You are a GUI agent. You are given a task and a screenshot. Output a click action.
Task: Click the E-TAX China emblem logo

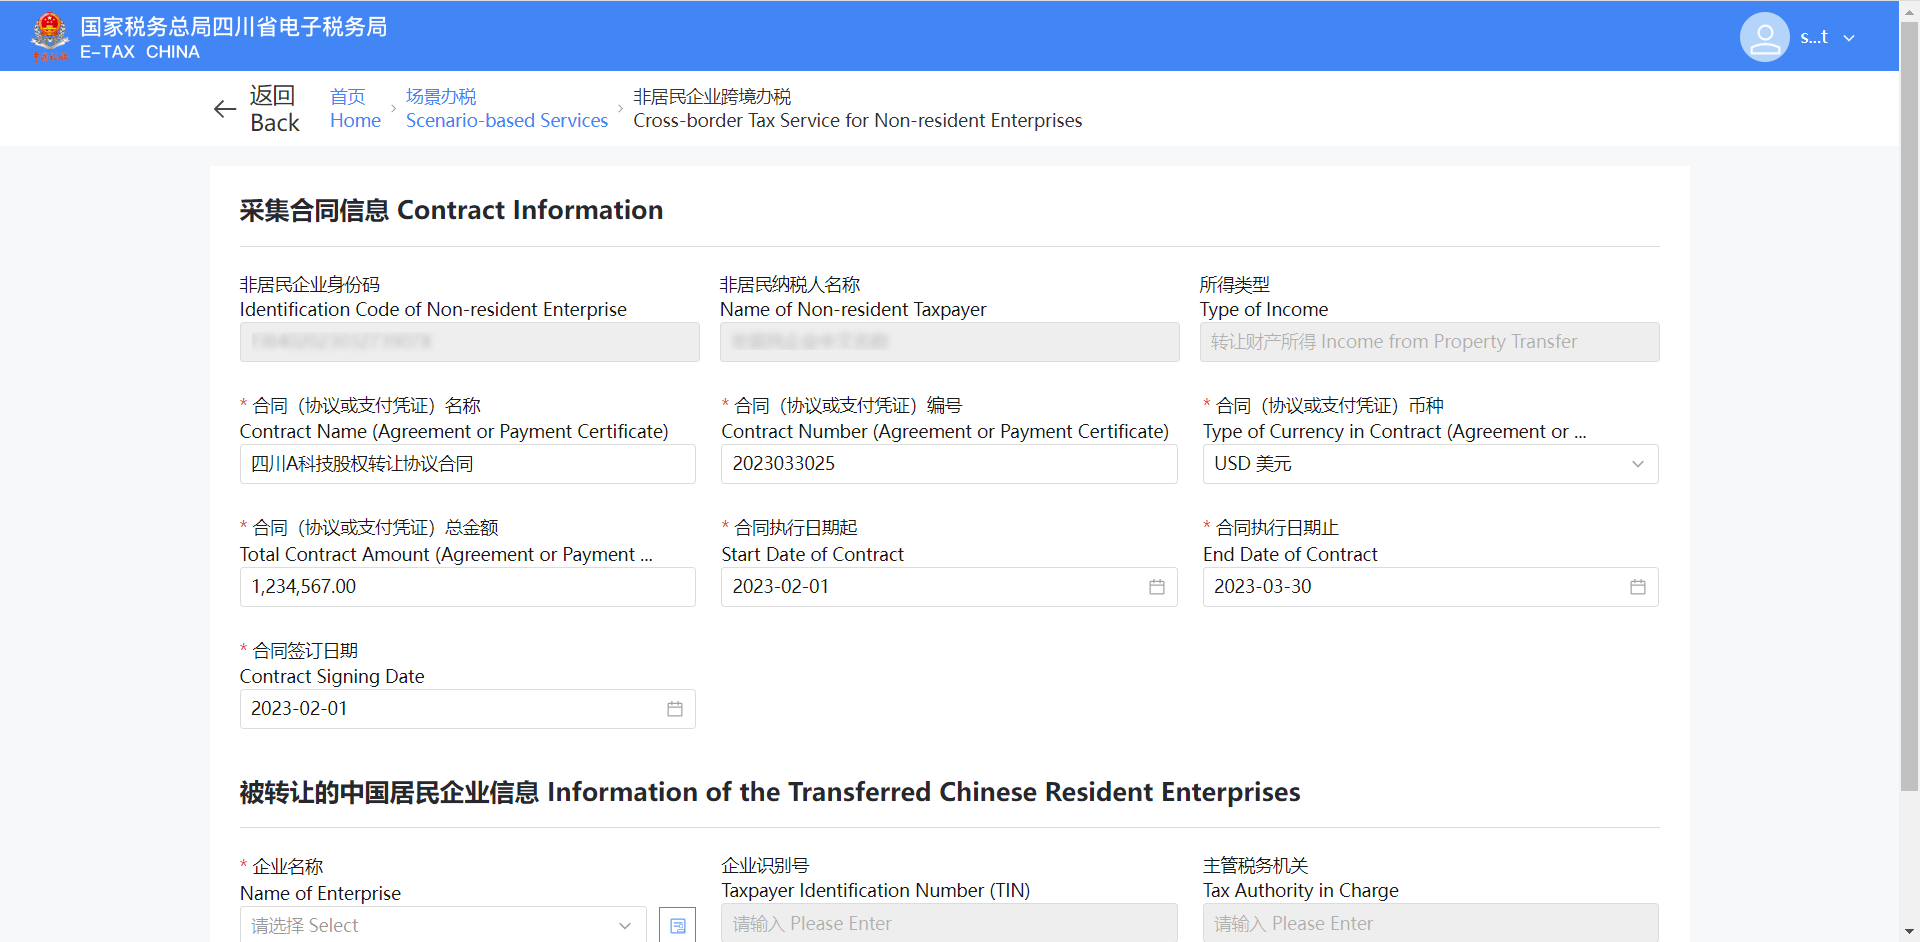coord(49,36)
